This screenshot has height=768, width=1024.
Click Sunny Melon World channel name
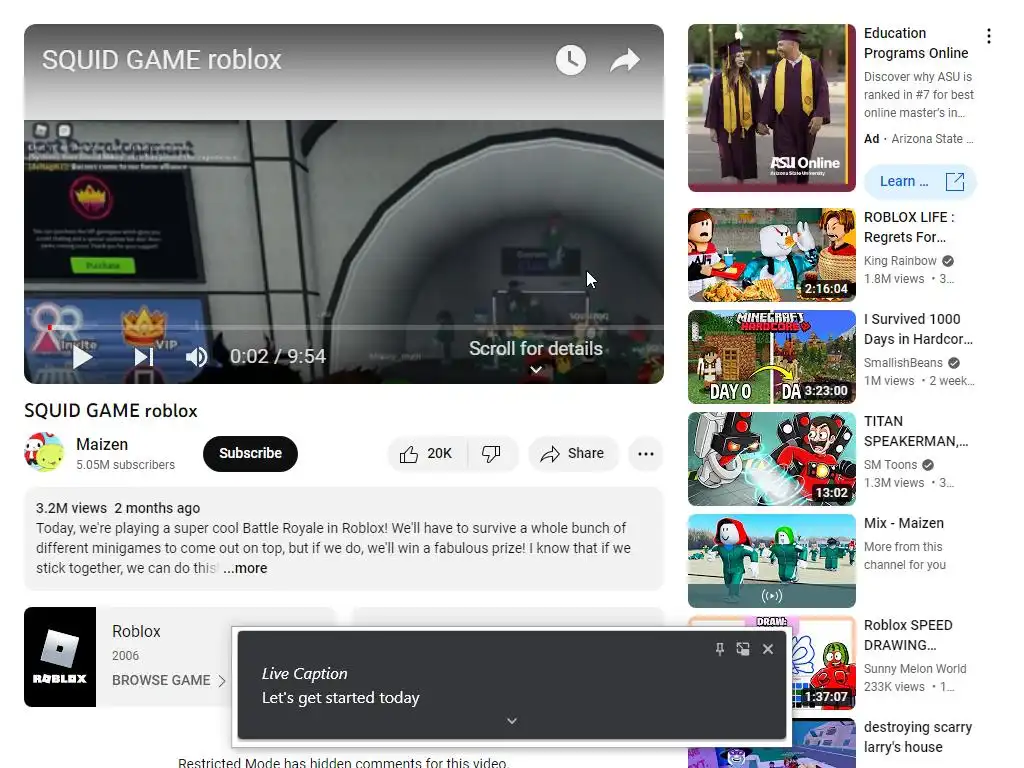pos(915,669)
